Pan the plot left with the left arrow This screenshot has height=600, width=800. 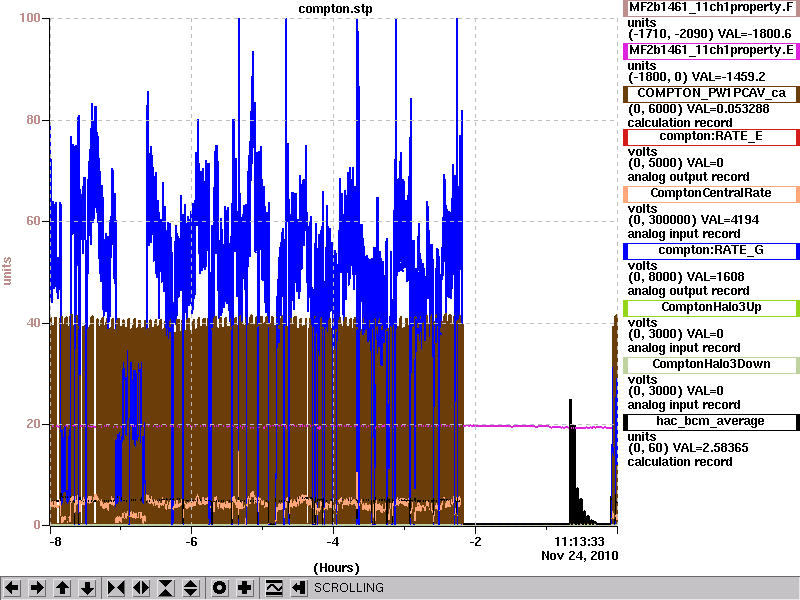point(12,588)
